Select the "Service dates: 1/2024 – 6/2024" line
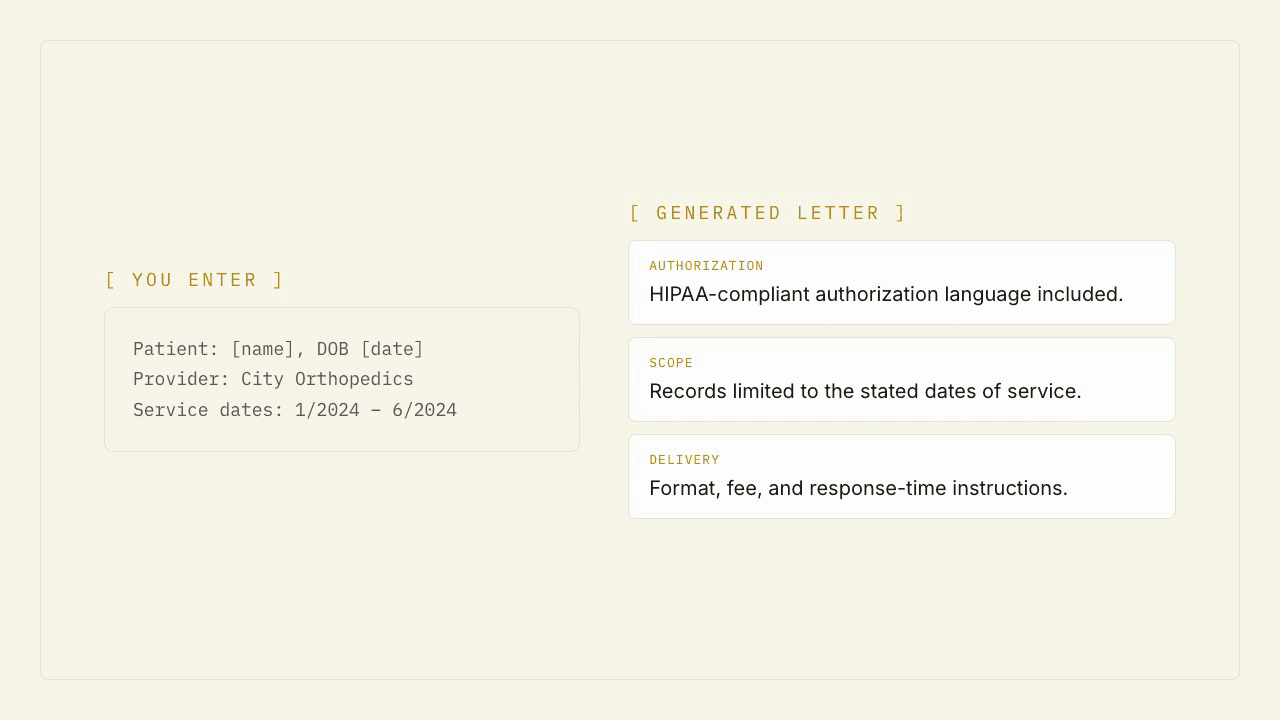Image resolution: width=1280 pixels, height=720 pixels. pos(295,410)
